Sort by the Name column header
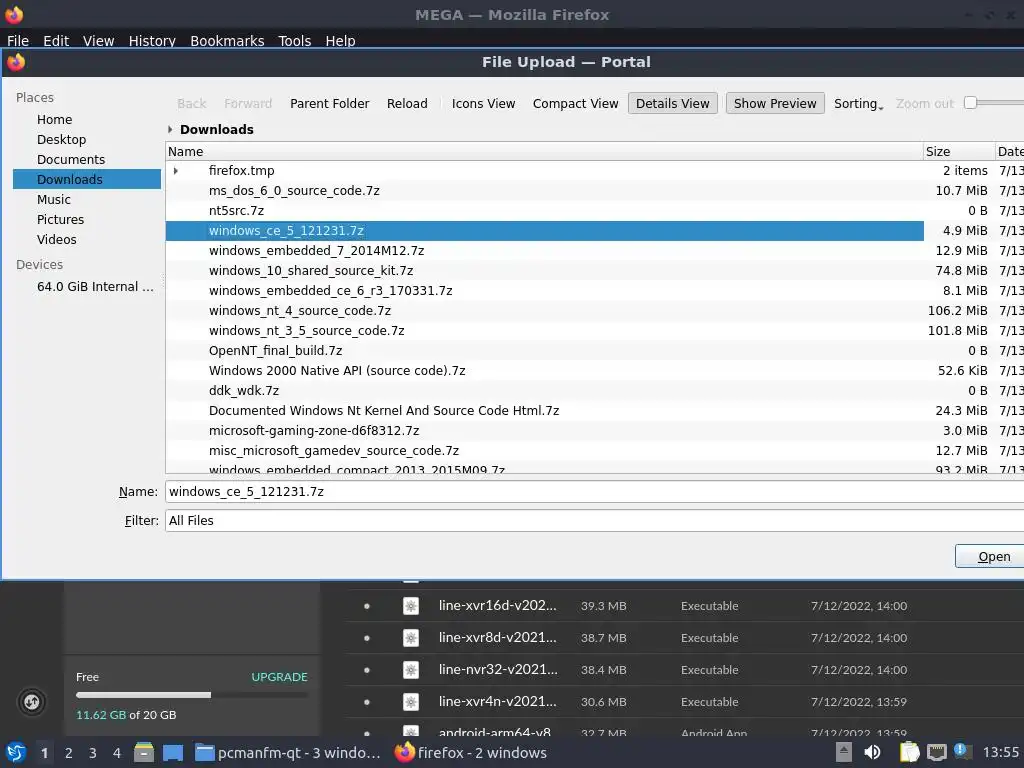1024x768 pixels. click(544, 152)
